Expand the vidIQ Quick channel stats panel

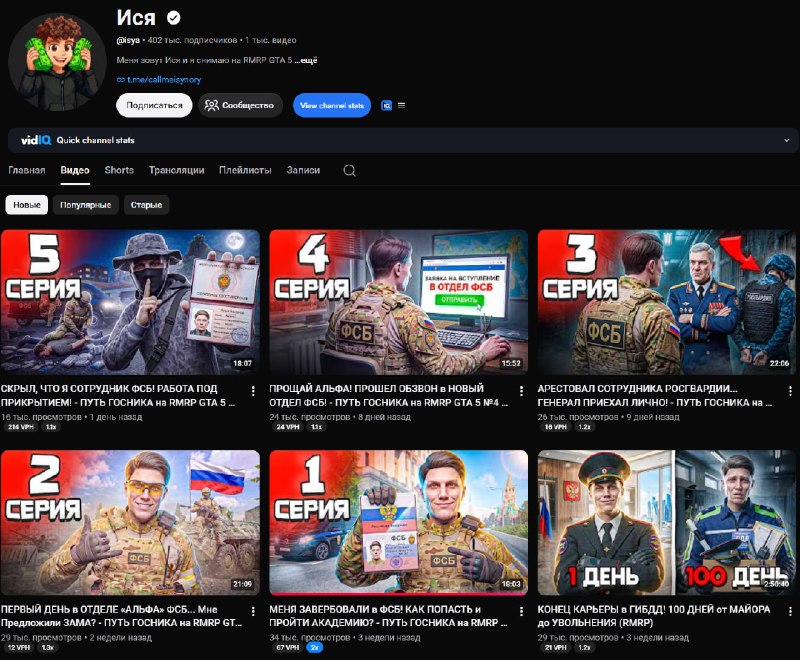pyautogui.click(x=787, y=140)
